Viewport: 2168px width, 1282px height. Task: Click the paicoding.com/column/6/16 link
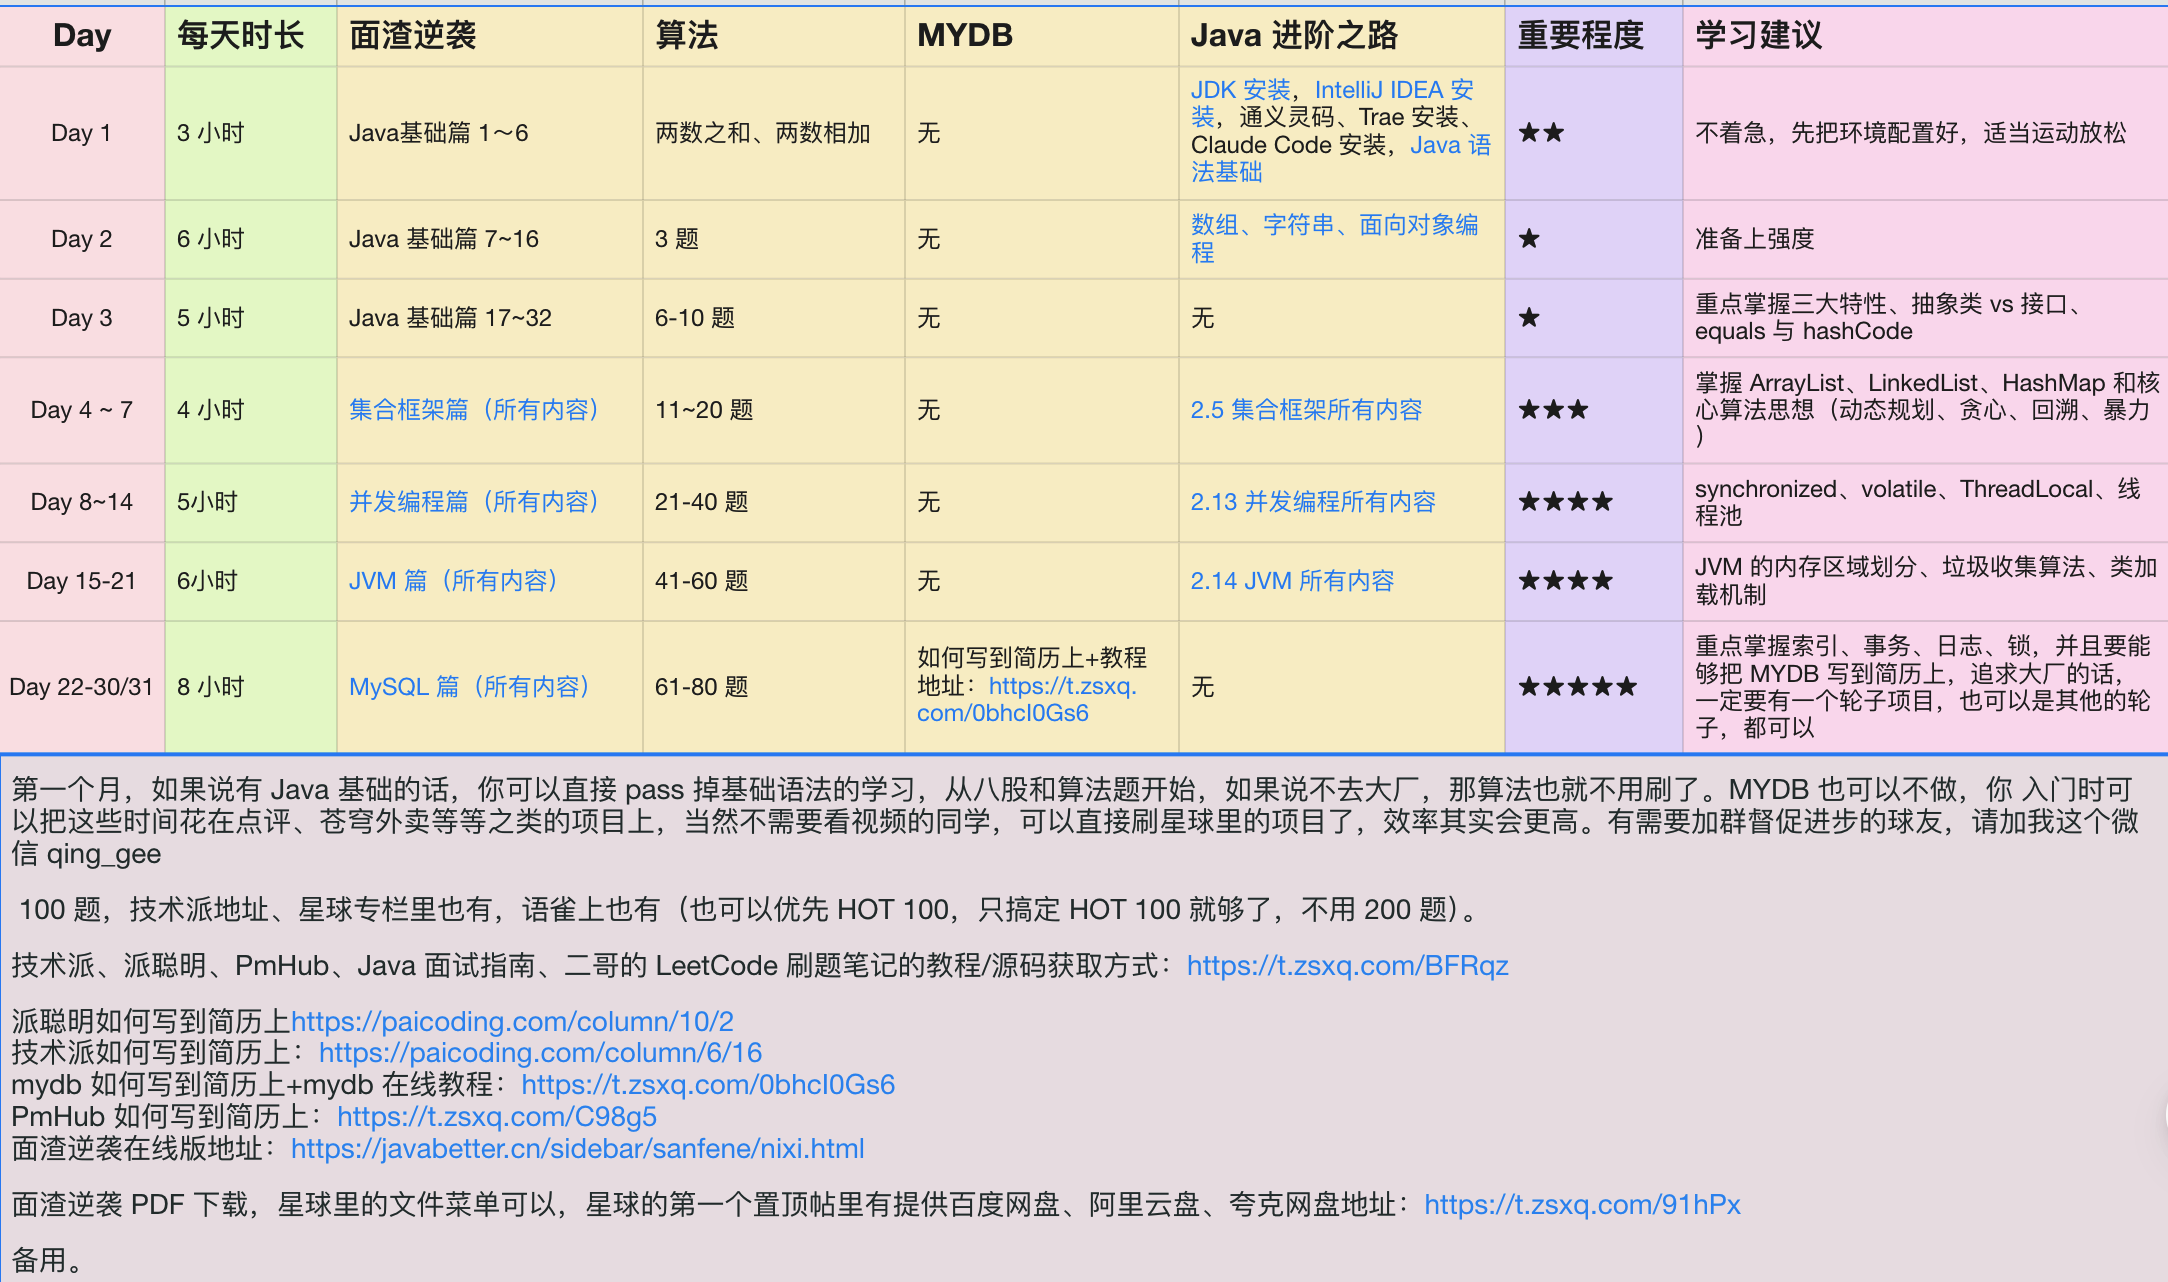[540, 1053]
